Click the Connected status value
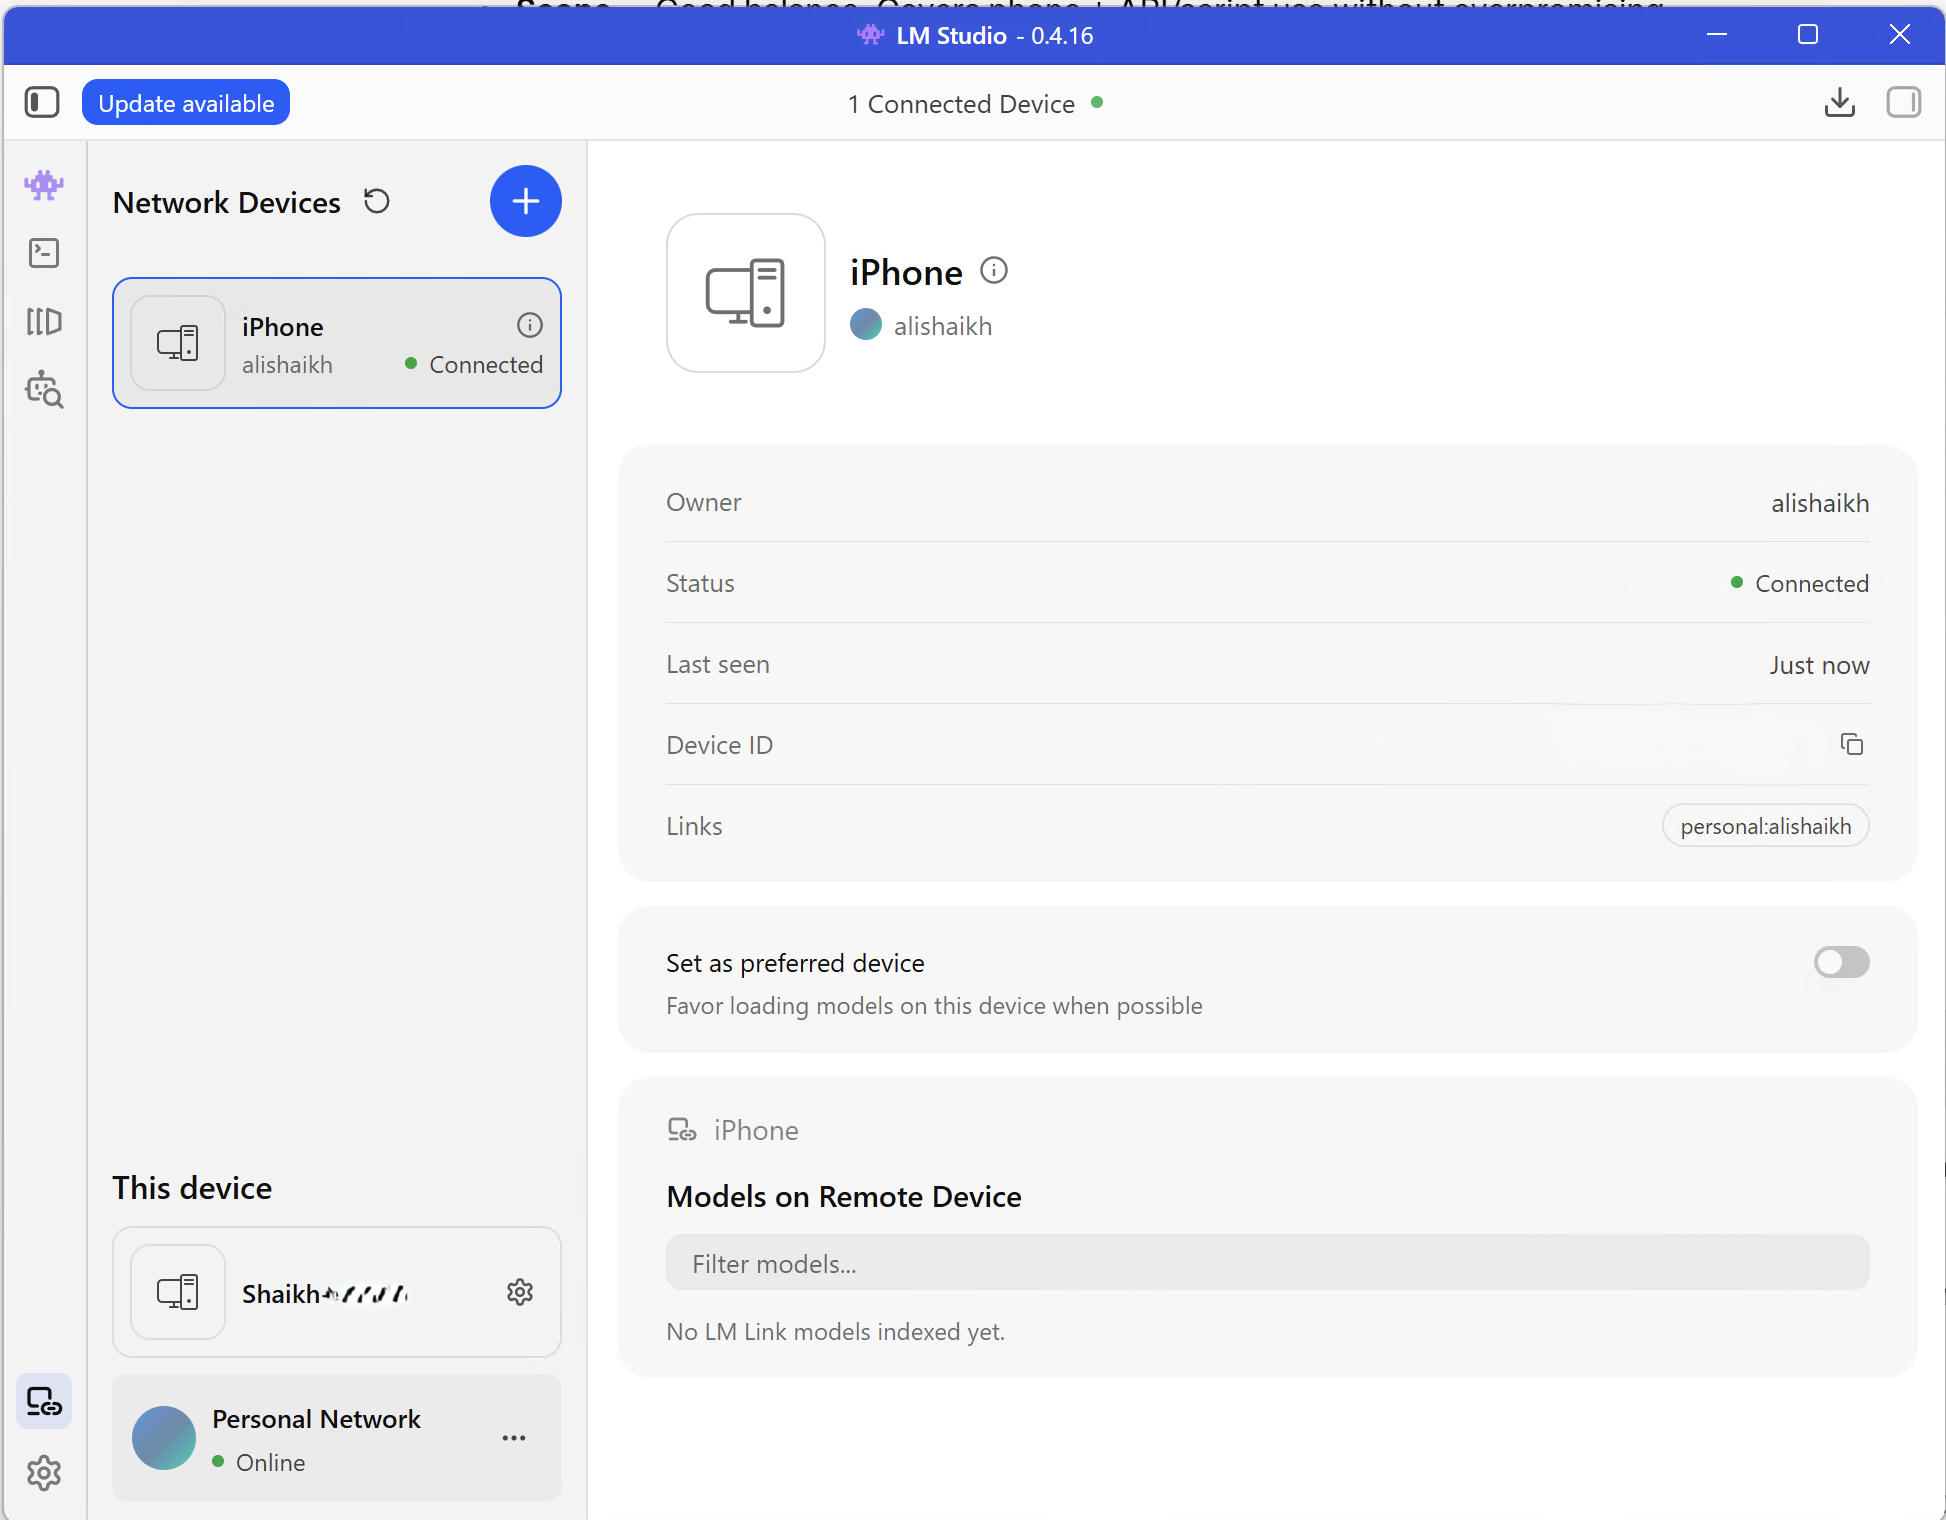This screenshot has height=1520, width=1946. click(1799, 583)
